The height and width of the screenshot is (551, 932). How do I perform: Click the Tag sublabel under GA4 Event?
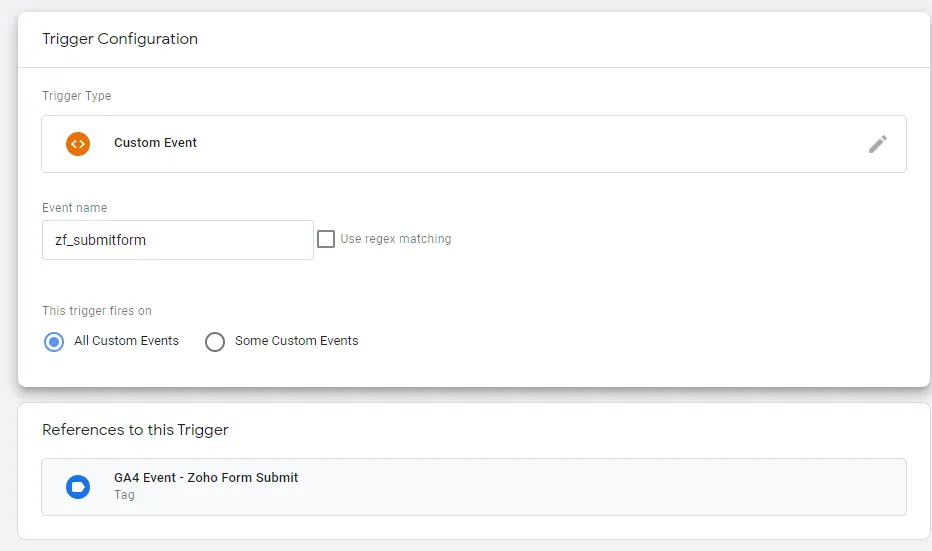(124, 495)
